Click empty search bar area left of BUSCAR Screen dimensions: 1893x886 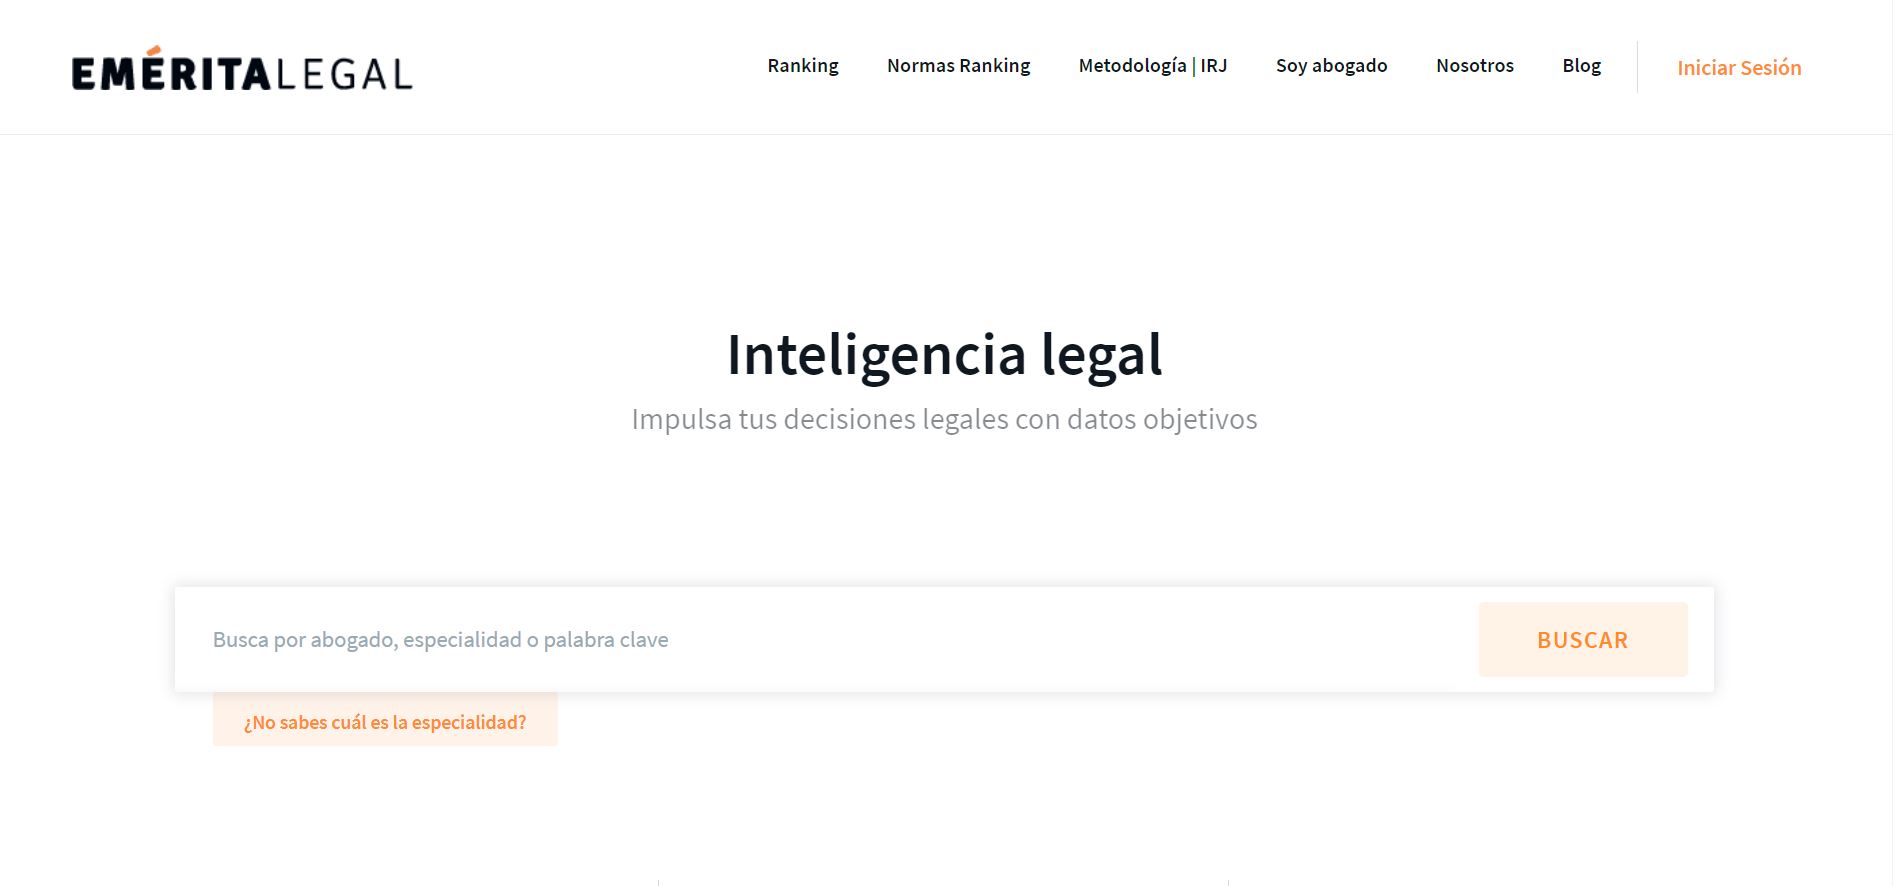(1100, 640)
